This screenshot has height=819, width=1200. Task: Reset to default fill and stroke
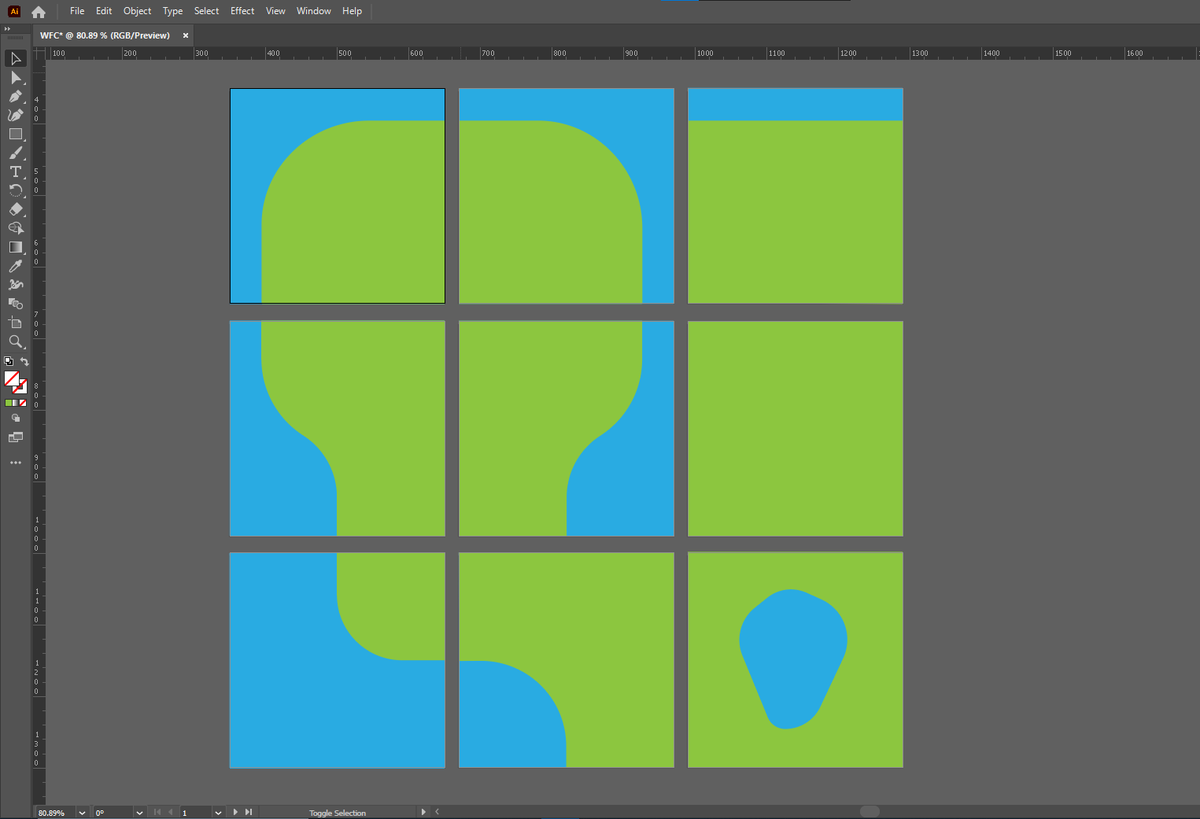(9, 361)
